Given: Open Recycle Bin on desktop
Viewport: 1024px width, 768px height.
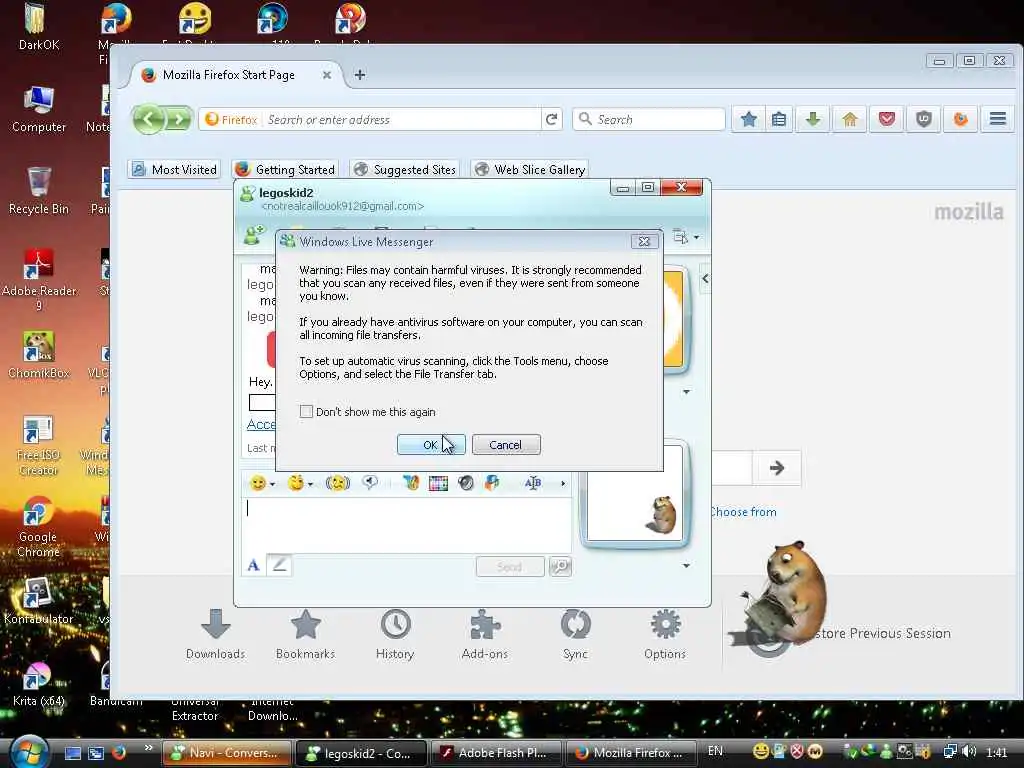Looking at the screenshot, I should click(39, 191).
